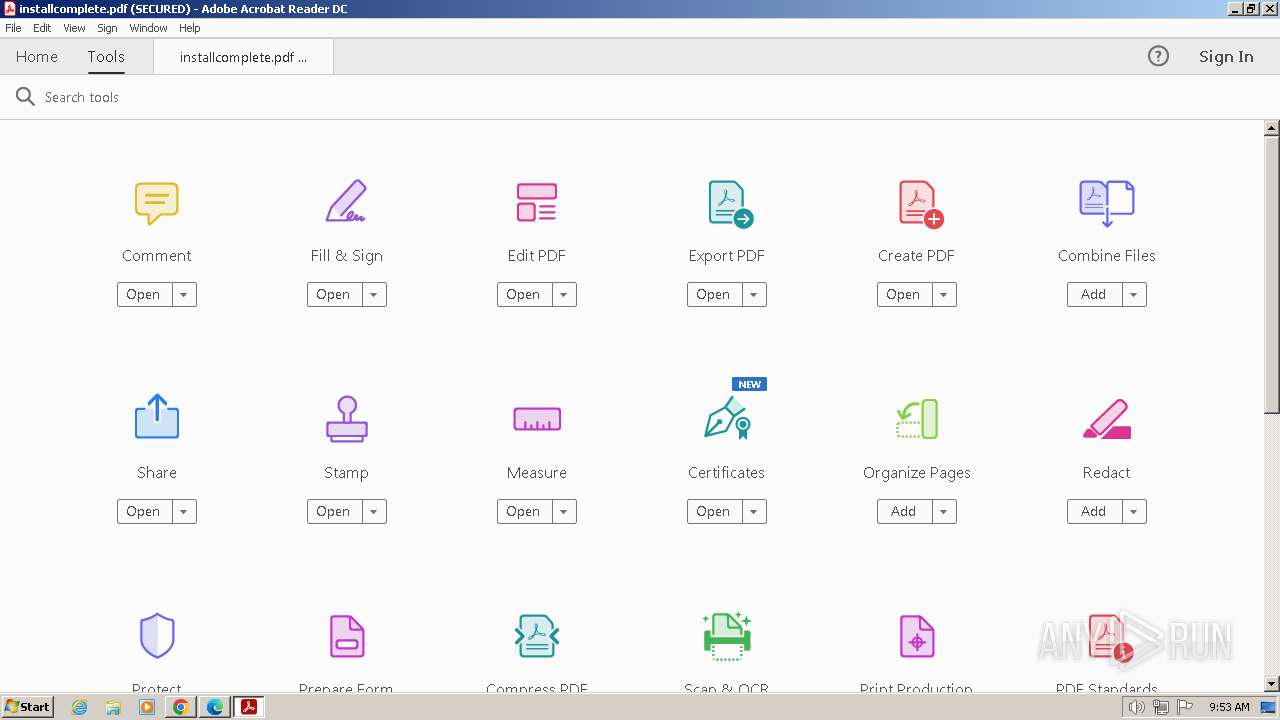The height and width of the screenshot is (720, 1280).
Task: Click the scrollbar up arrow
Action: click(1272, 128)
